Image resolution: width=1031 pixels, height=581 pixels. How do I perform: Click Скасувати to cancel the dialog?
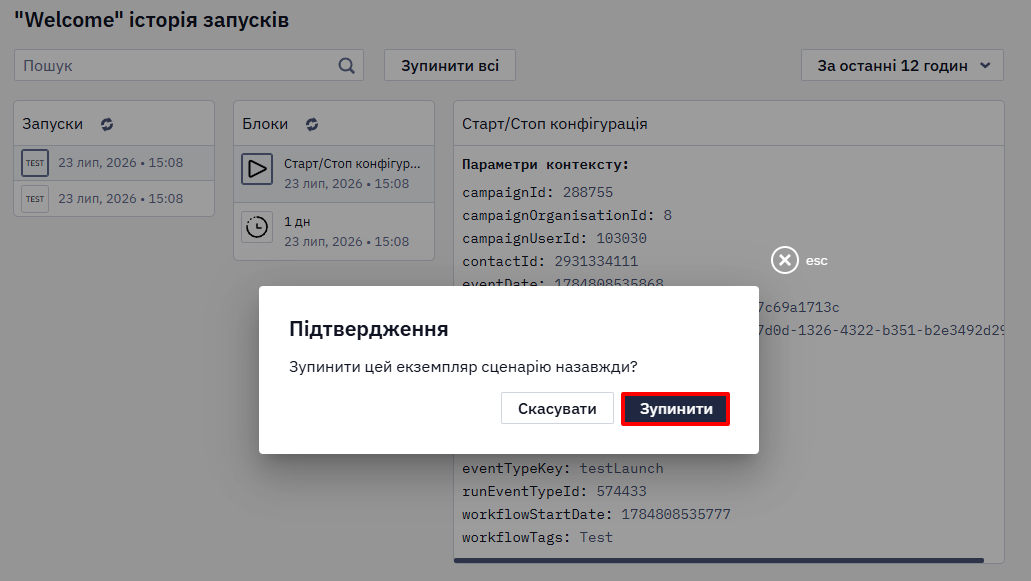click(x=557, y=409)
